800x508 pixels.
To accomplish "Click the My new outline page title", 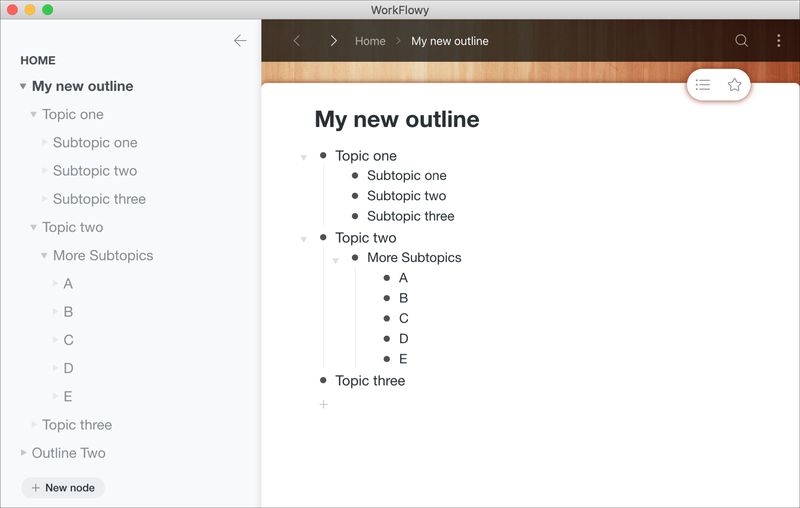I will coord(397,119).
